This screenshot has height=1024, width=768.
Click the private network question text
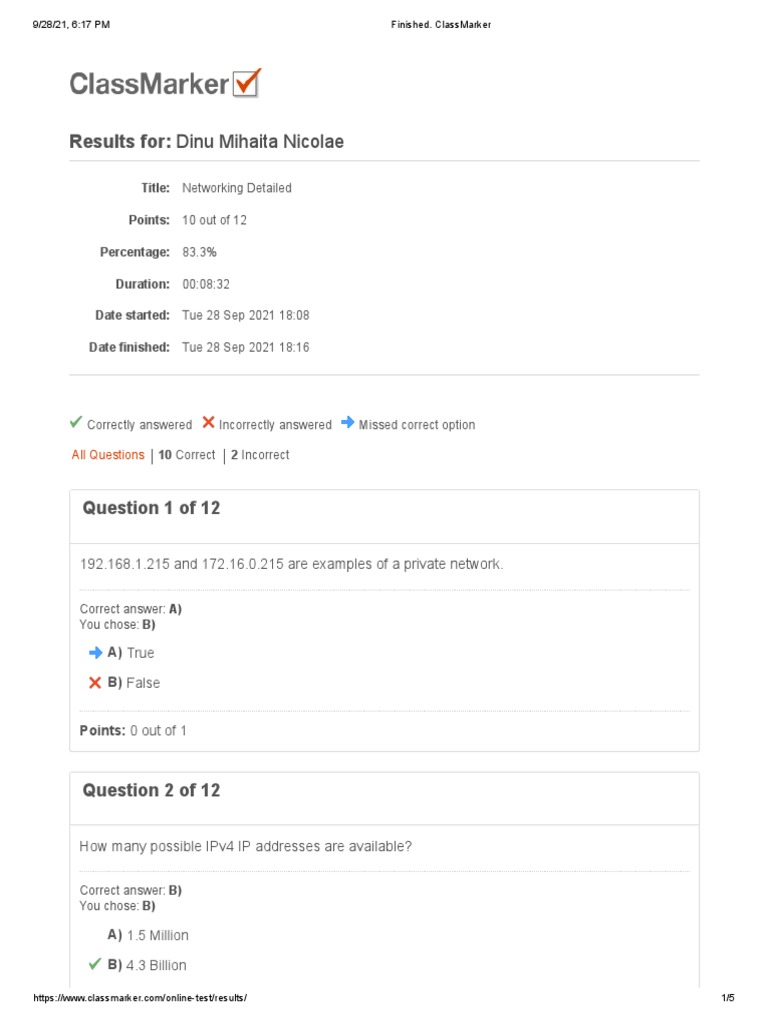[x=291, y=564]
